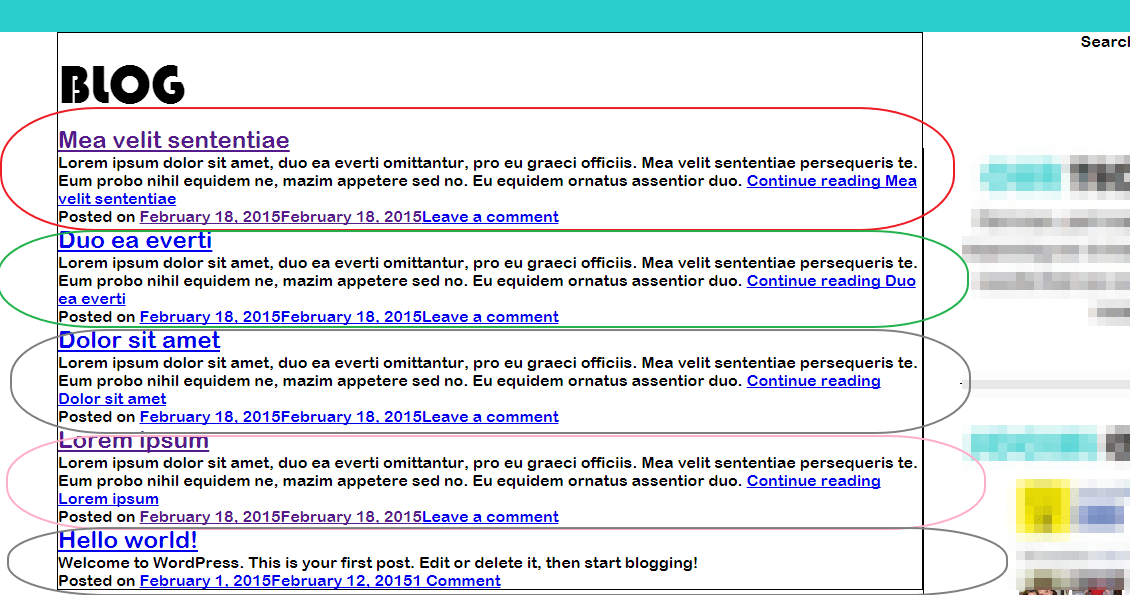Screen dimensions: 1130x595
Task: Follow 'Continue reading Duo ea everti' link
Action: click(x=831, y=281)
